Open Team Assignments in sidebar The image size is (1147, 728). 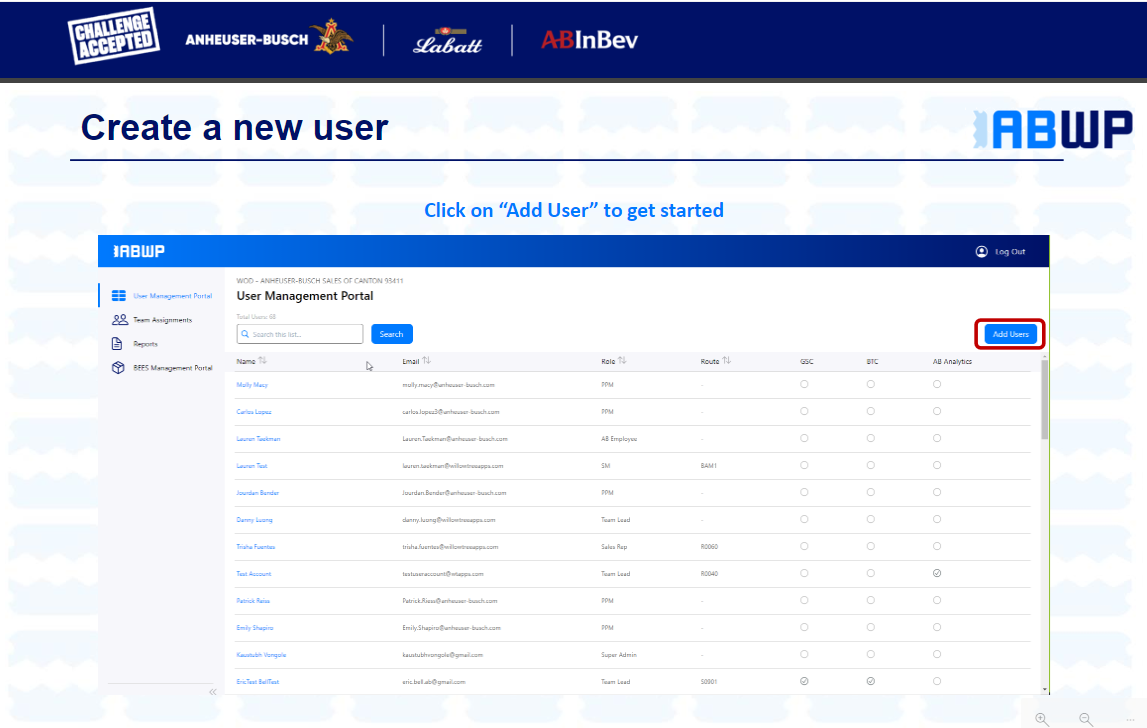(162, 320)
